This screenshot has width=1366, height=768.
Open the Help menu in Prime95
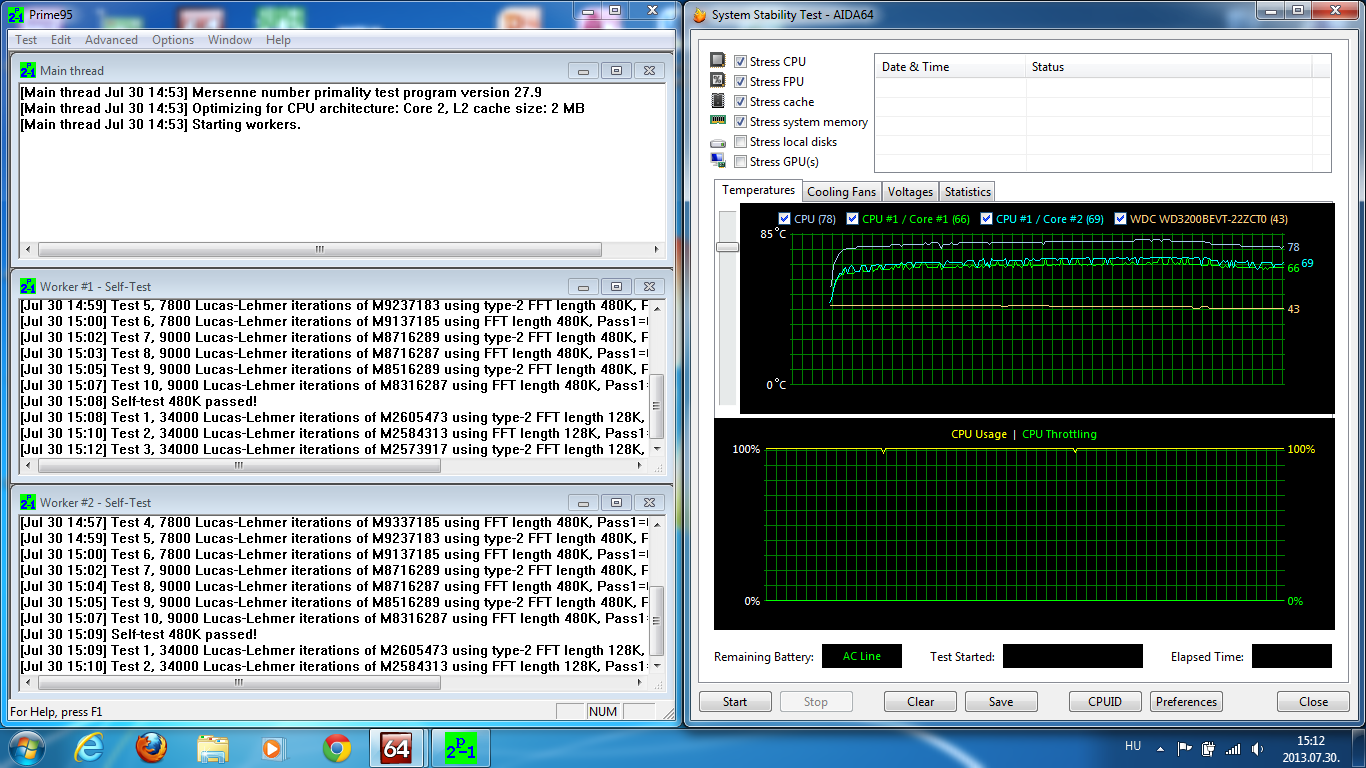click(278, 40)
